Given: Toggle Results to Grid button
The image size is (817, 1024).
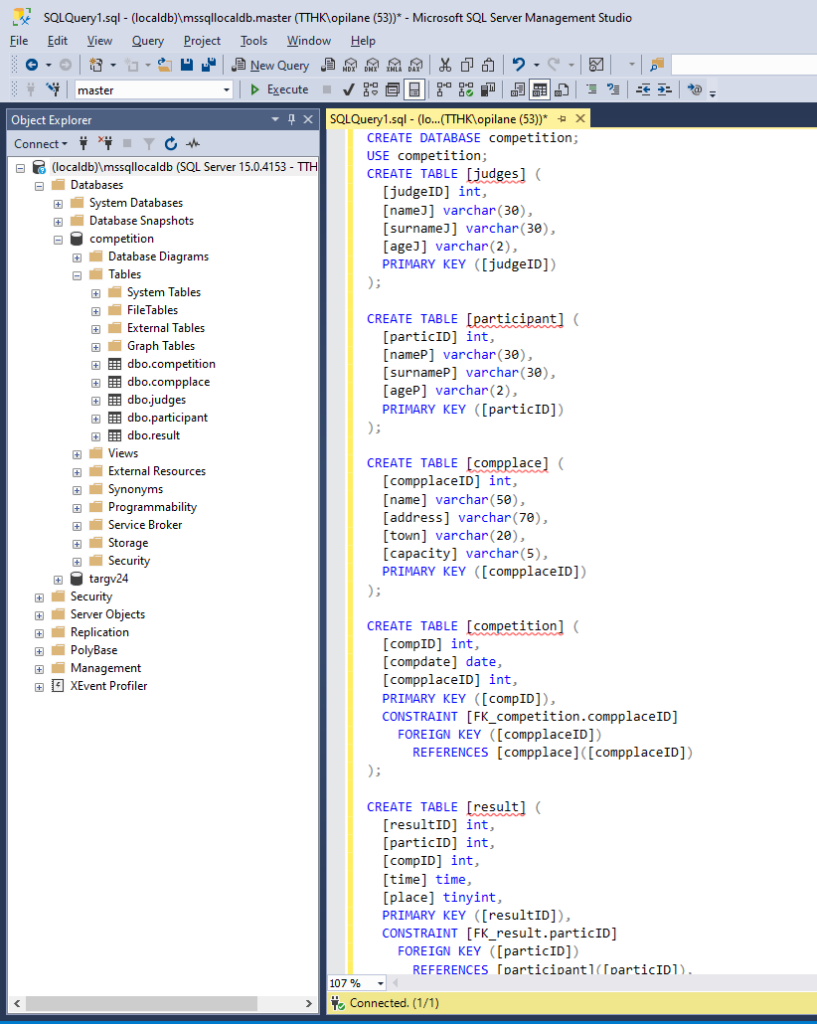Looking at the screenshot, I should tap(539, 90).
